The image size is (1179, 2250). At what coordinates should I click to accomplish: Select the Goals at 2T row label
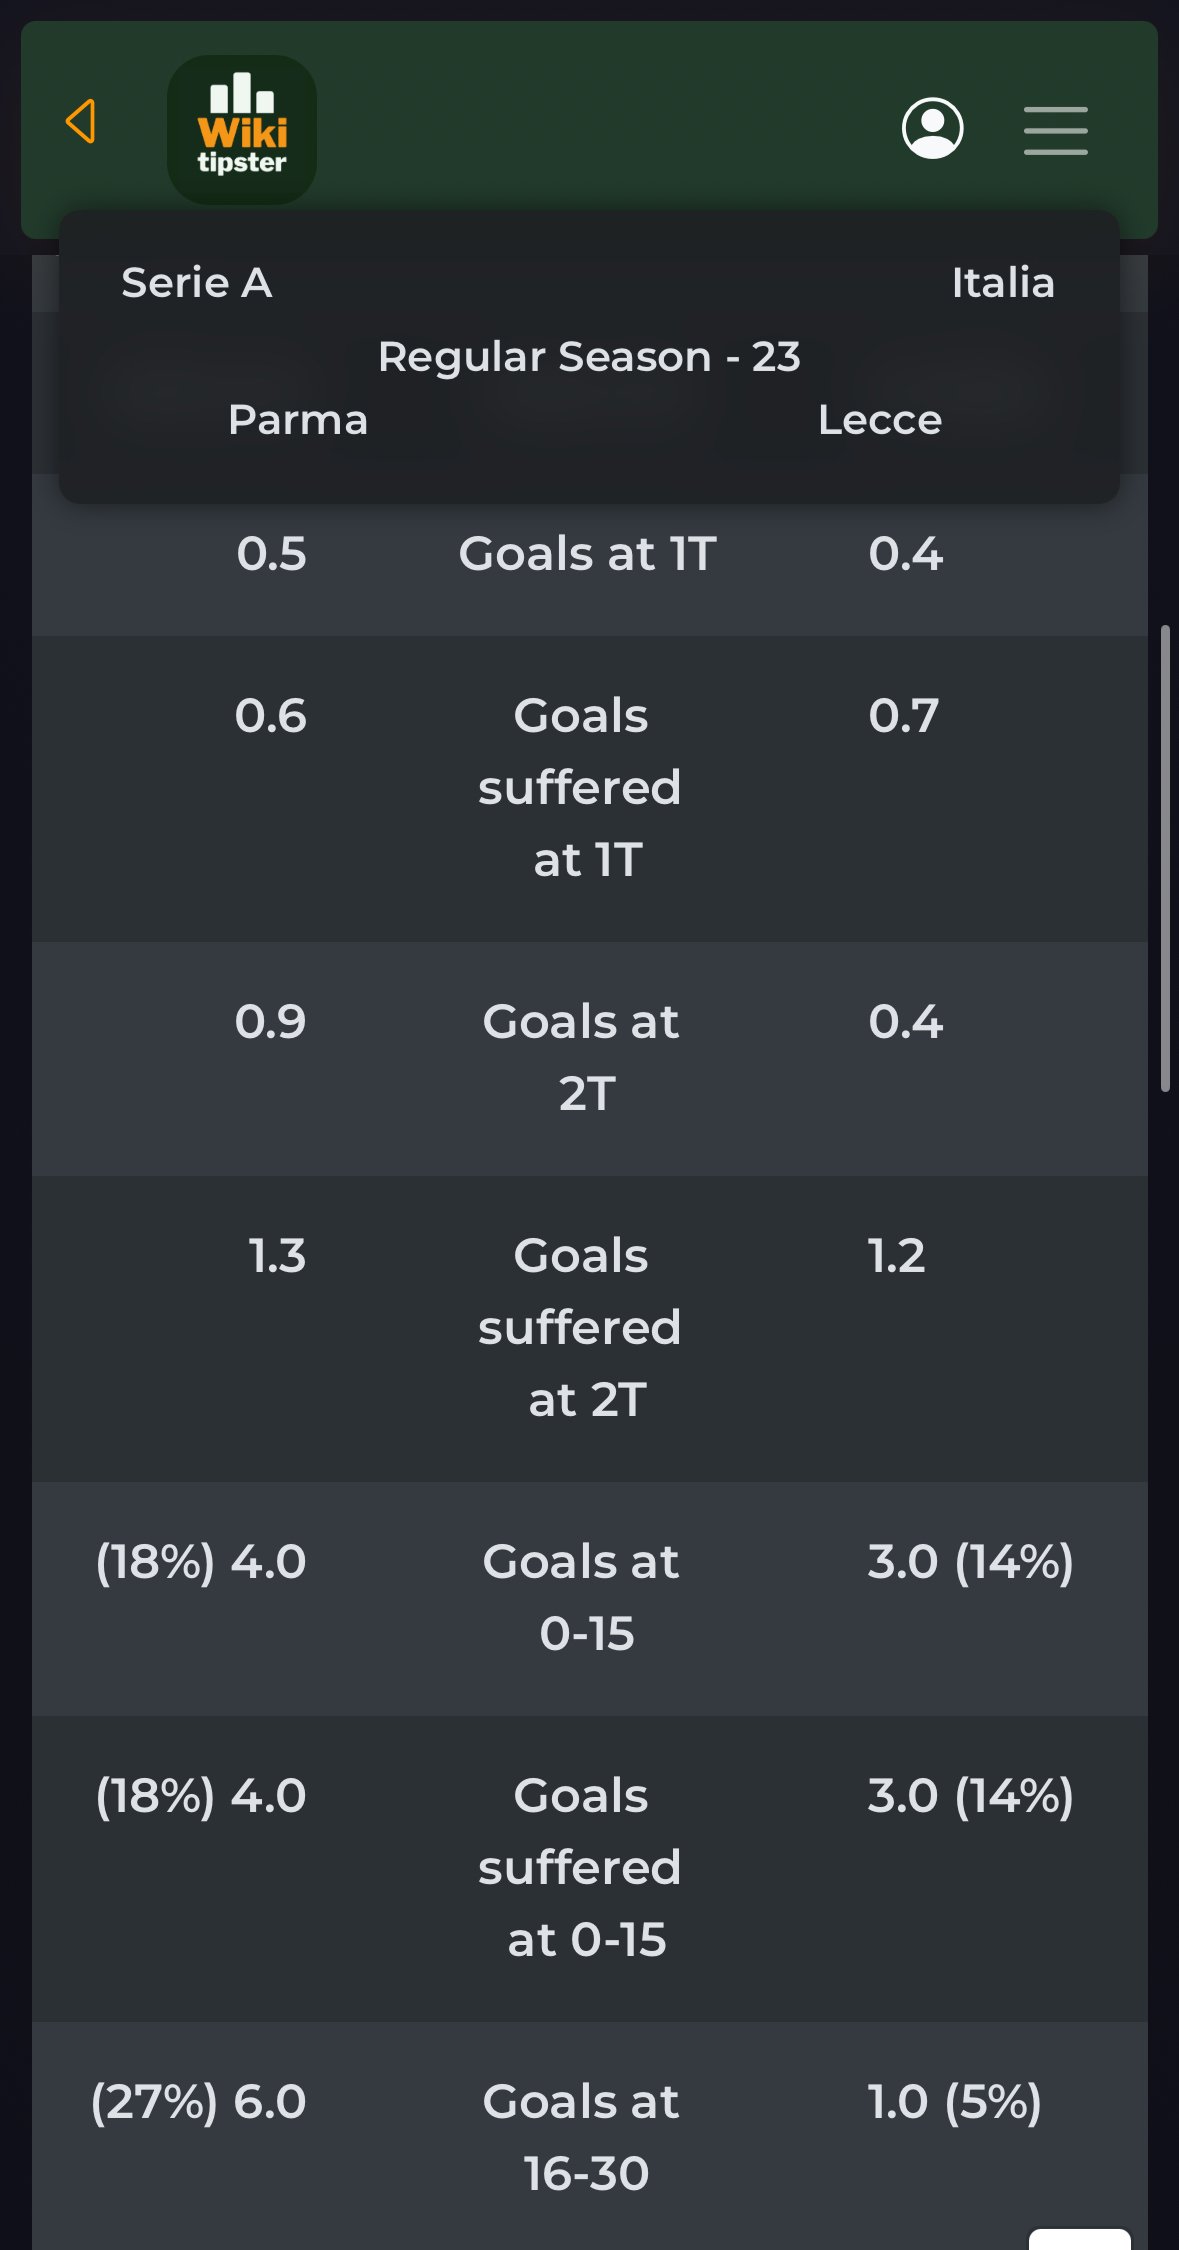click(581, 1057)
